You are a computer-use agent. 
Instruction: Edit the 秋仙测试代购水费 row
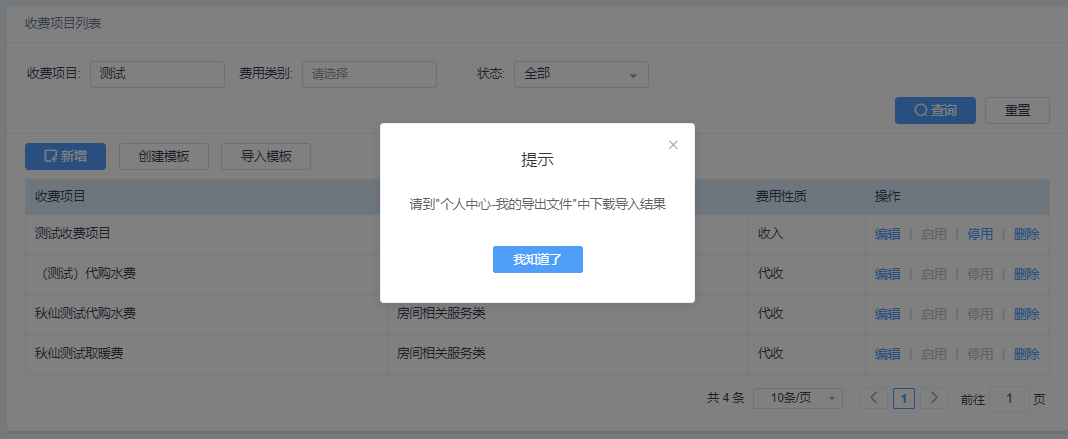pos(888,314)
